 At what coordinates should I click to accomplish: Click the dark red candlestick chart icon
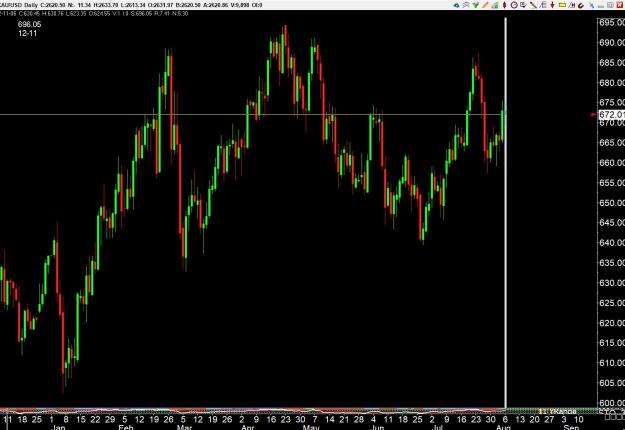[x=504, y=5]
